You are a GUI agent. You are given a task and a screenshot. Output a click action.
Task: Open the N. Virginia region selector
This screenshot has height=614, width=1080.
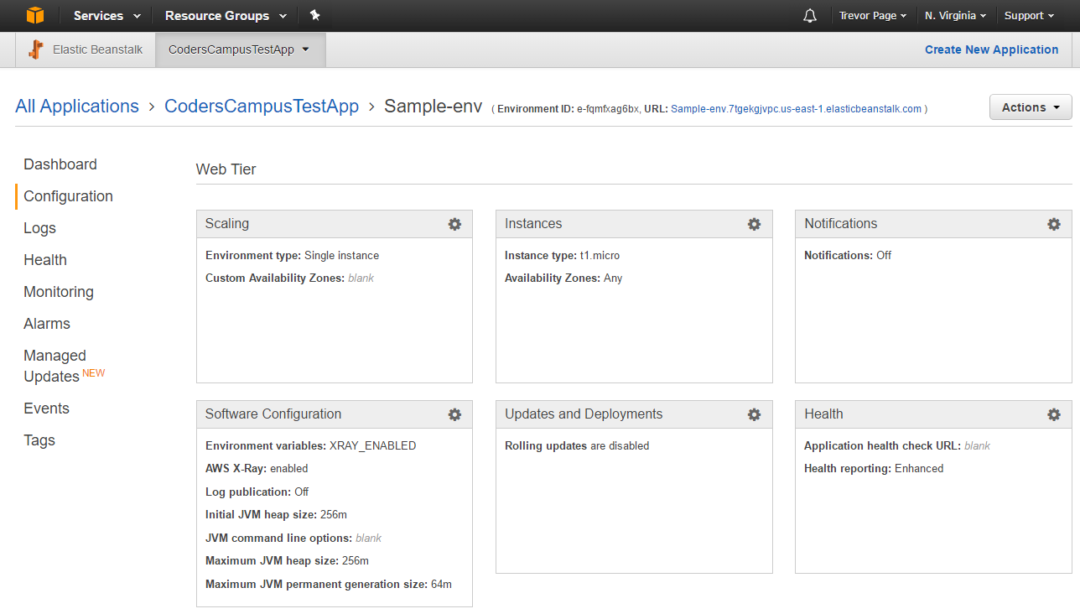click(954, 15)
